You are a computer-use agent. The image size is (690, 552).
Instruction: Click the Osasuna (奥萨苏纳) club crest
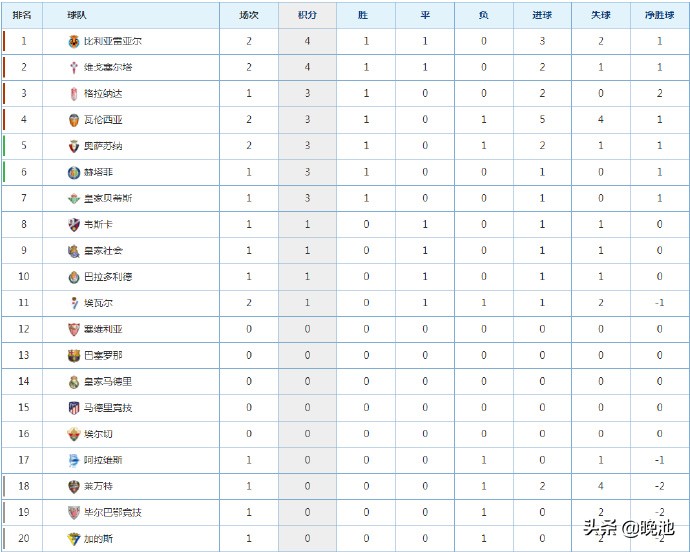point(74,146)
